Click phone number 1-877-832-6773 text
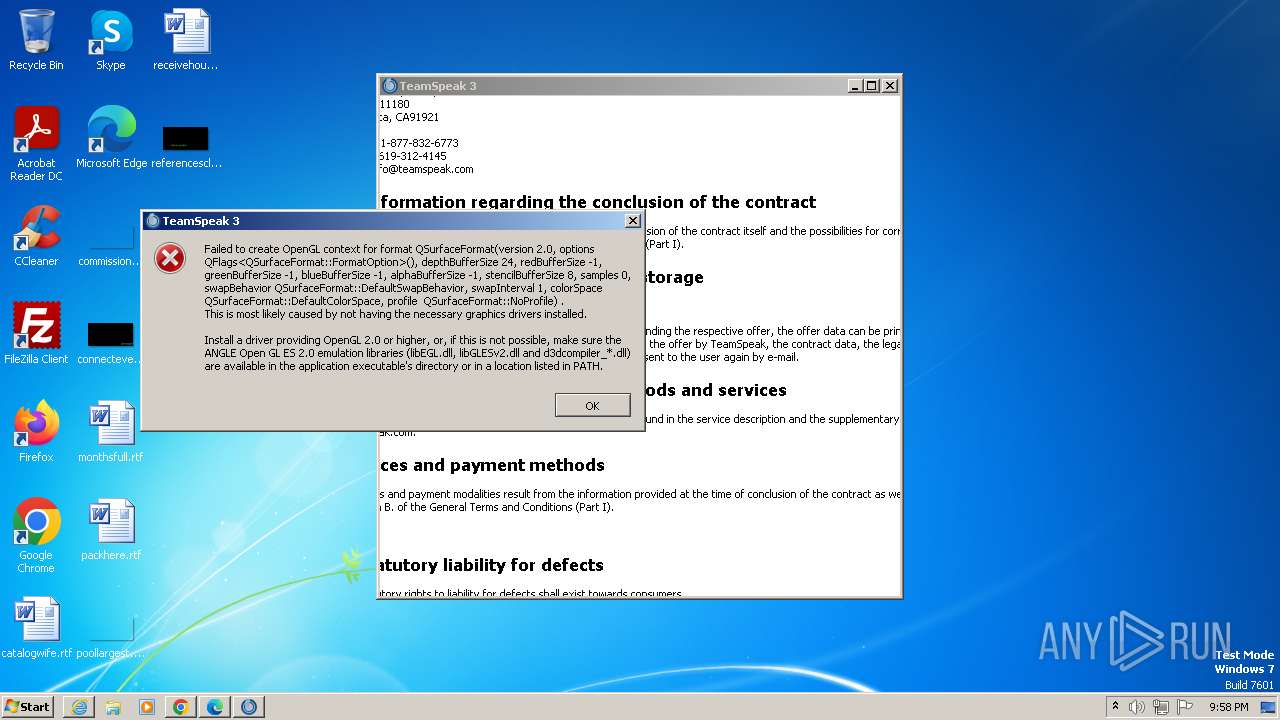This screenshot has height=720, width=1280. [x=419, y=143]
